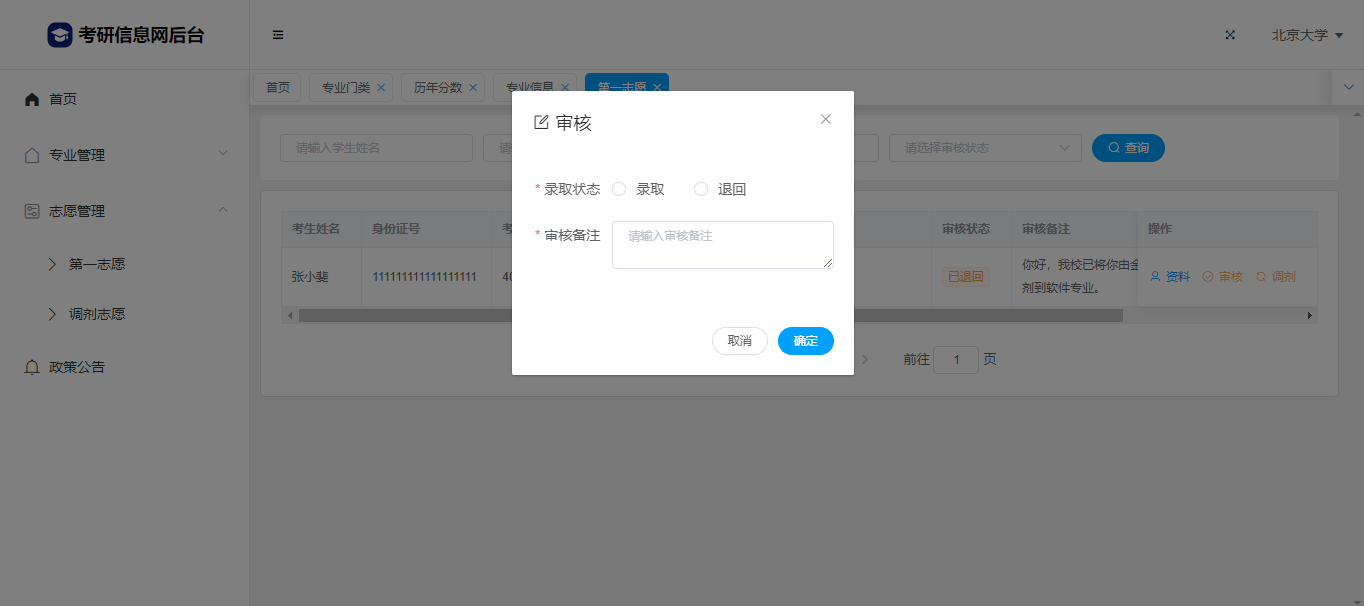The width and height of the screenshot is (1364, 606).
Task: Click the 考研信息网后台 graduation cap logo
Action: pos(60,35)
